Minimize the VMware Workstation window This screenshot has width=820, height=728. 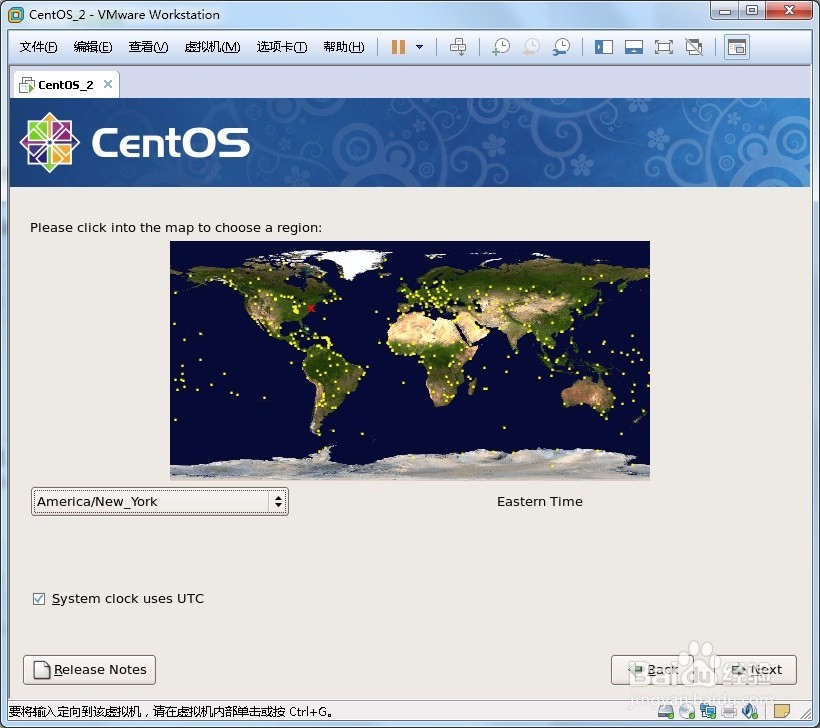pos(725,10)
